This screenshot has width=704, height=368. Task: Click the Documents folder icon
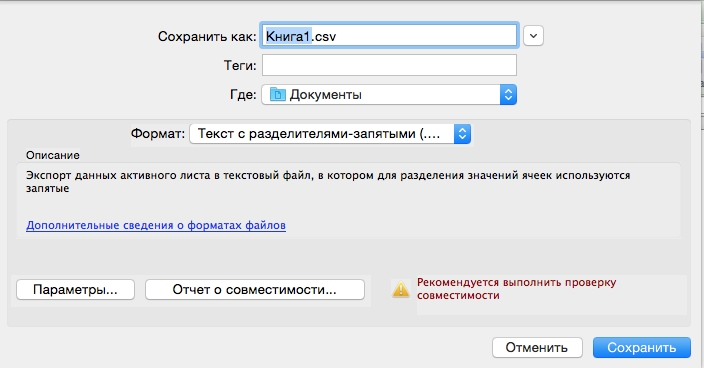tap(278, 95)
